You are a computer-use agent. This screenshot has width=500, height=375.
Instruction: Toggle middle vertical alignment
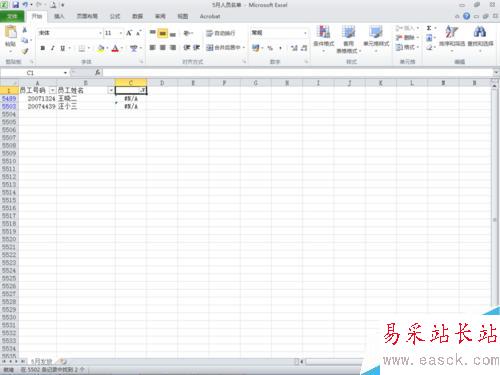(x=163, y=33)
